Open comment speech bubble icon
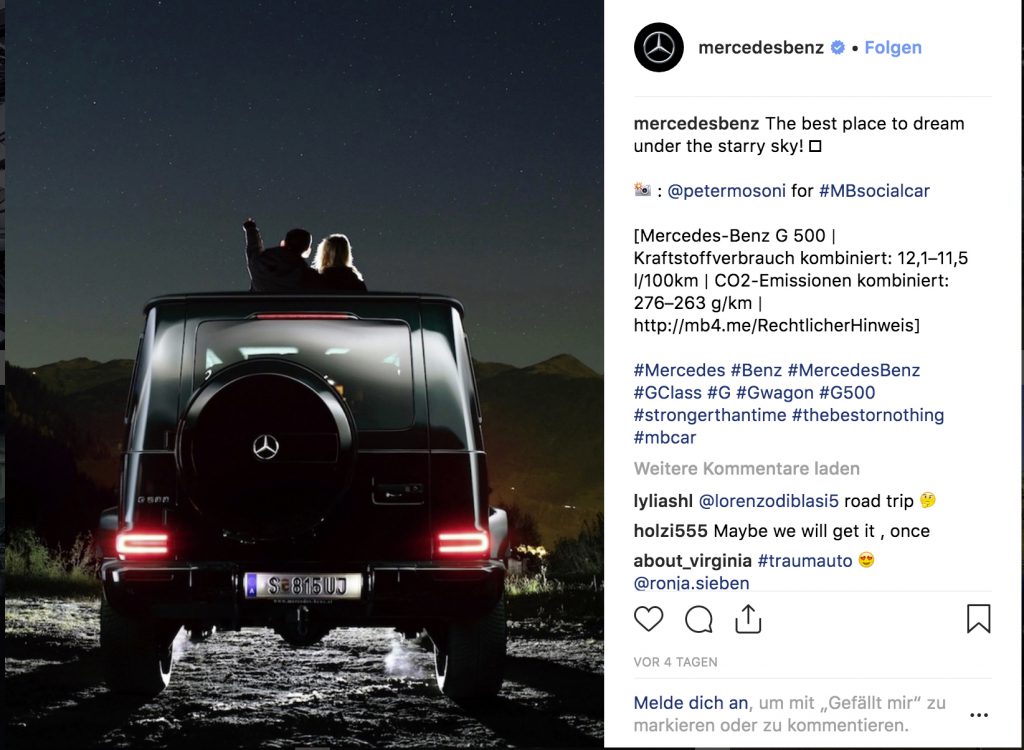This screenshot has height=750, width=1024. click(x=698, y=619)
